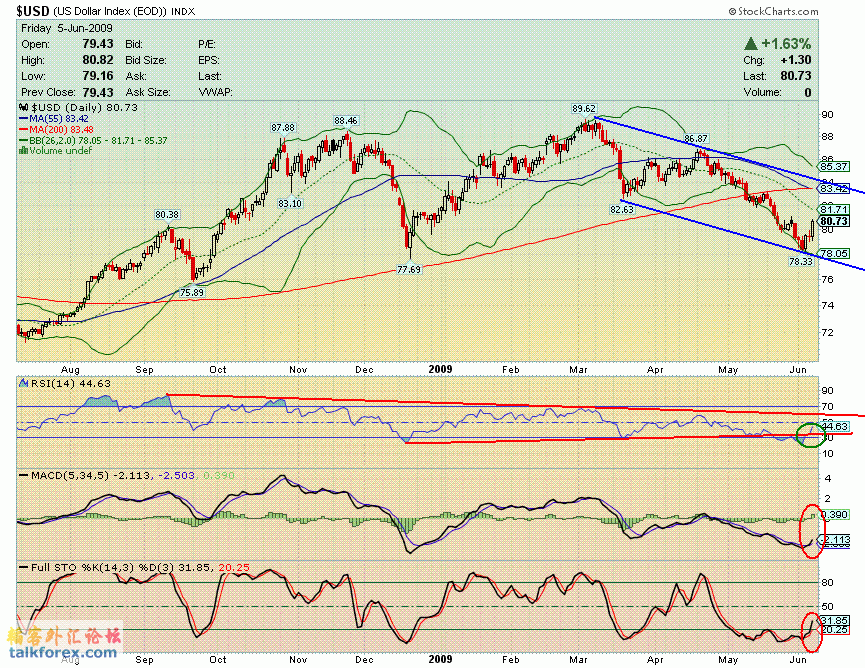
Task: Click the 77.69 low price label
Action: [409, 269]
